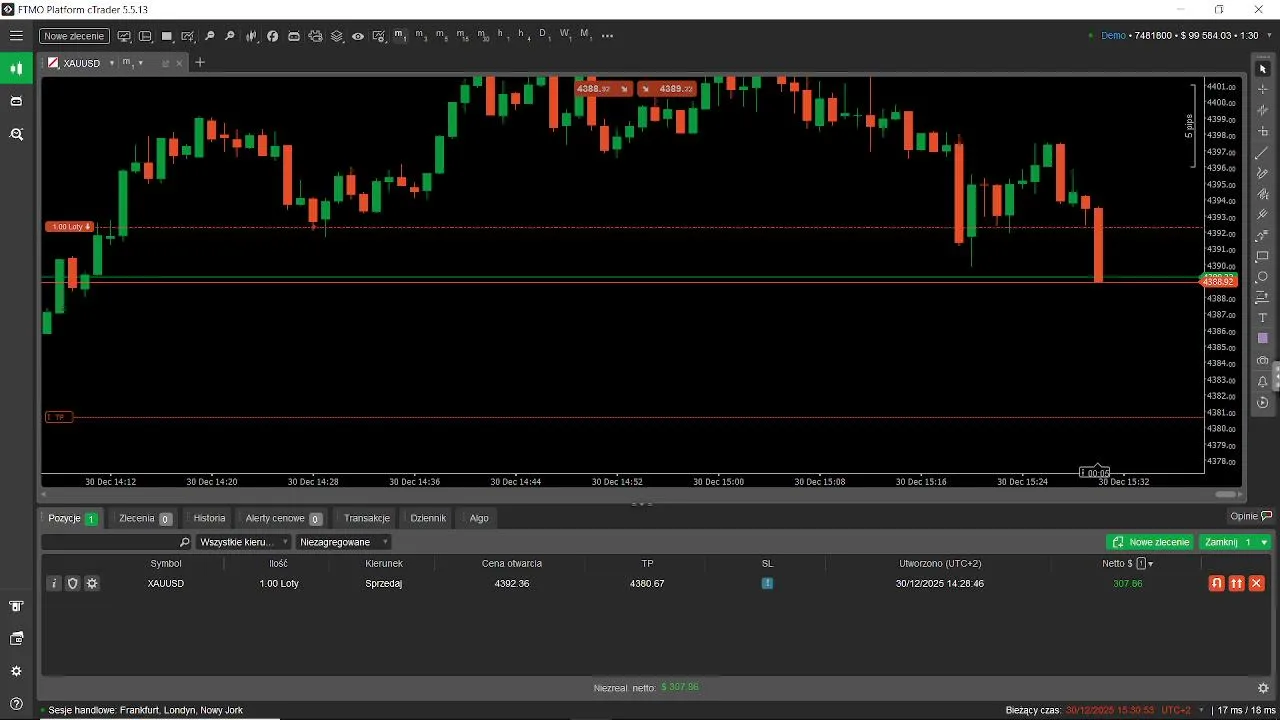
Task: Open more toolbar options ellipsis
Action: [x=607, y=36]
